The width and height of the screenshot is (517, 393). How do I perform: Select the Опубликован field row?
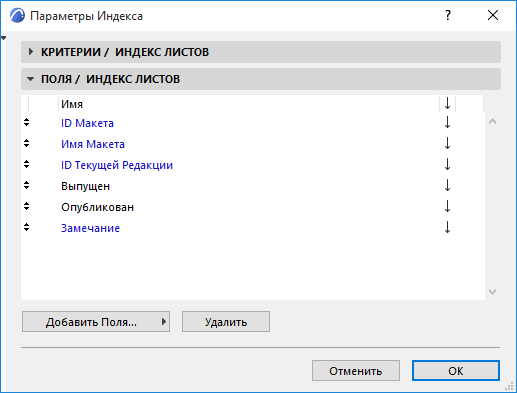click(252, 207)
